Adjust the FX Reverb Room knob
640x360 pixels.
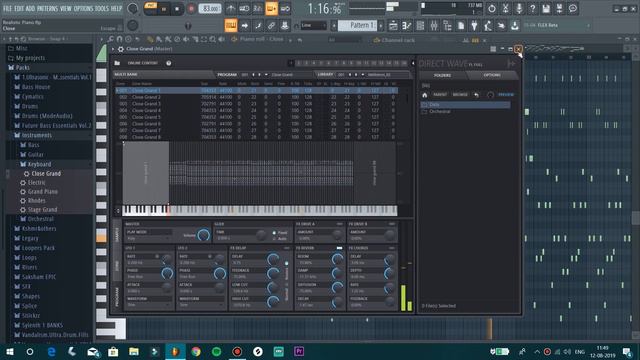[337, 259]
